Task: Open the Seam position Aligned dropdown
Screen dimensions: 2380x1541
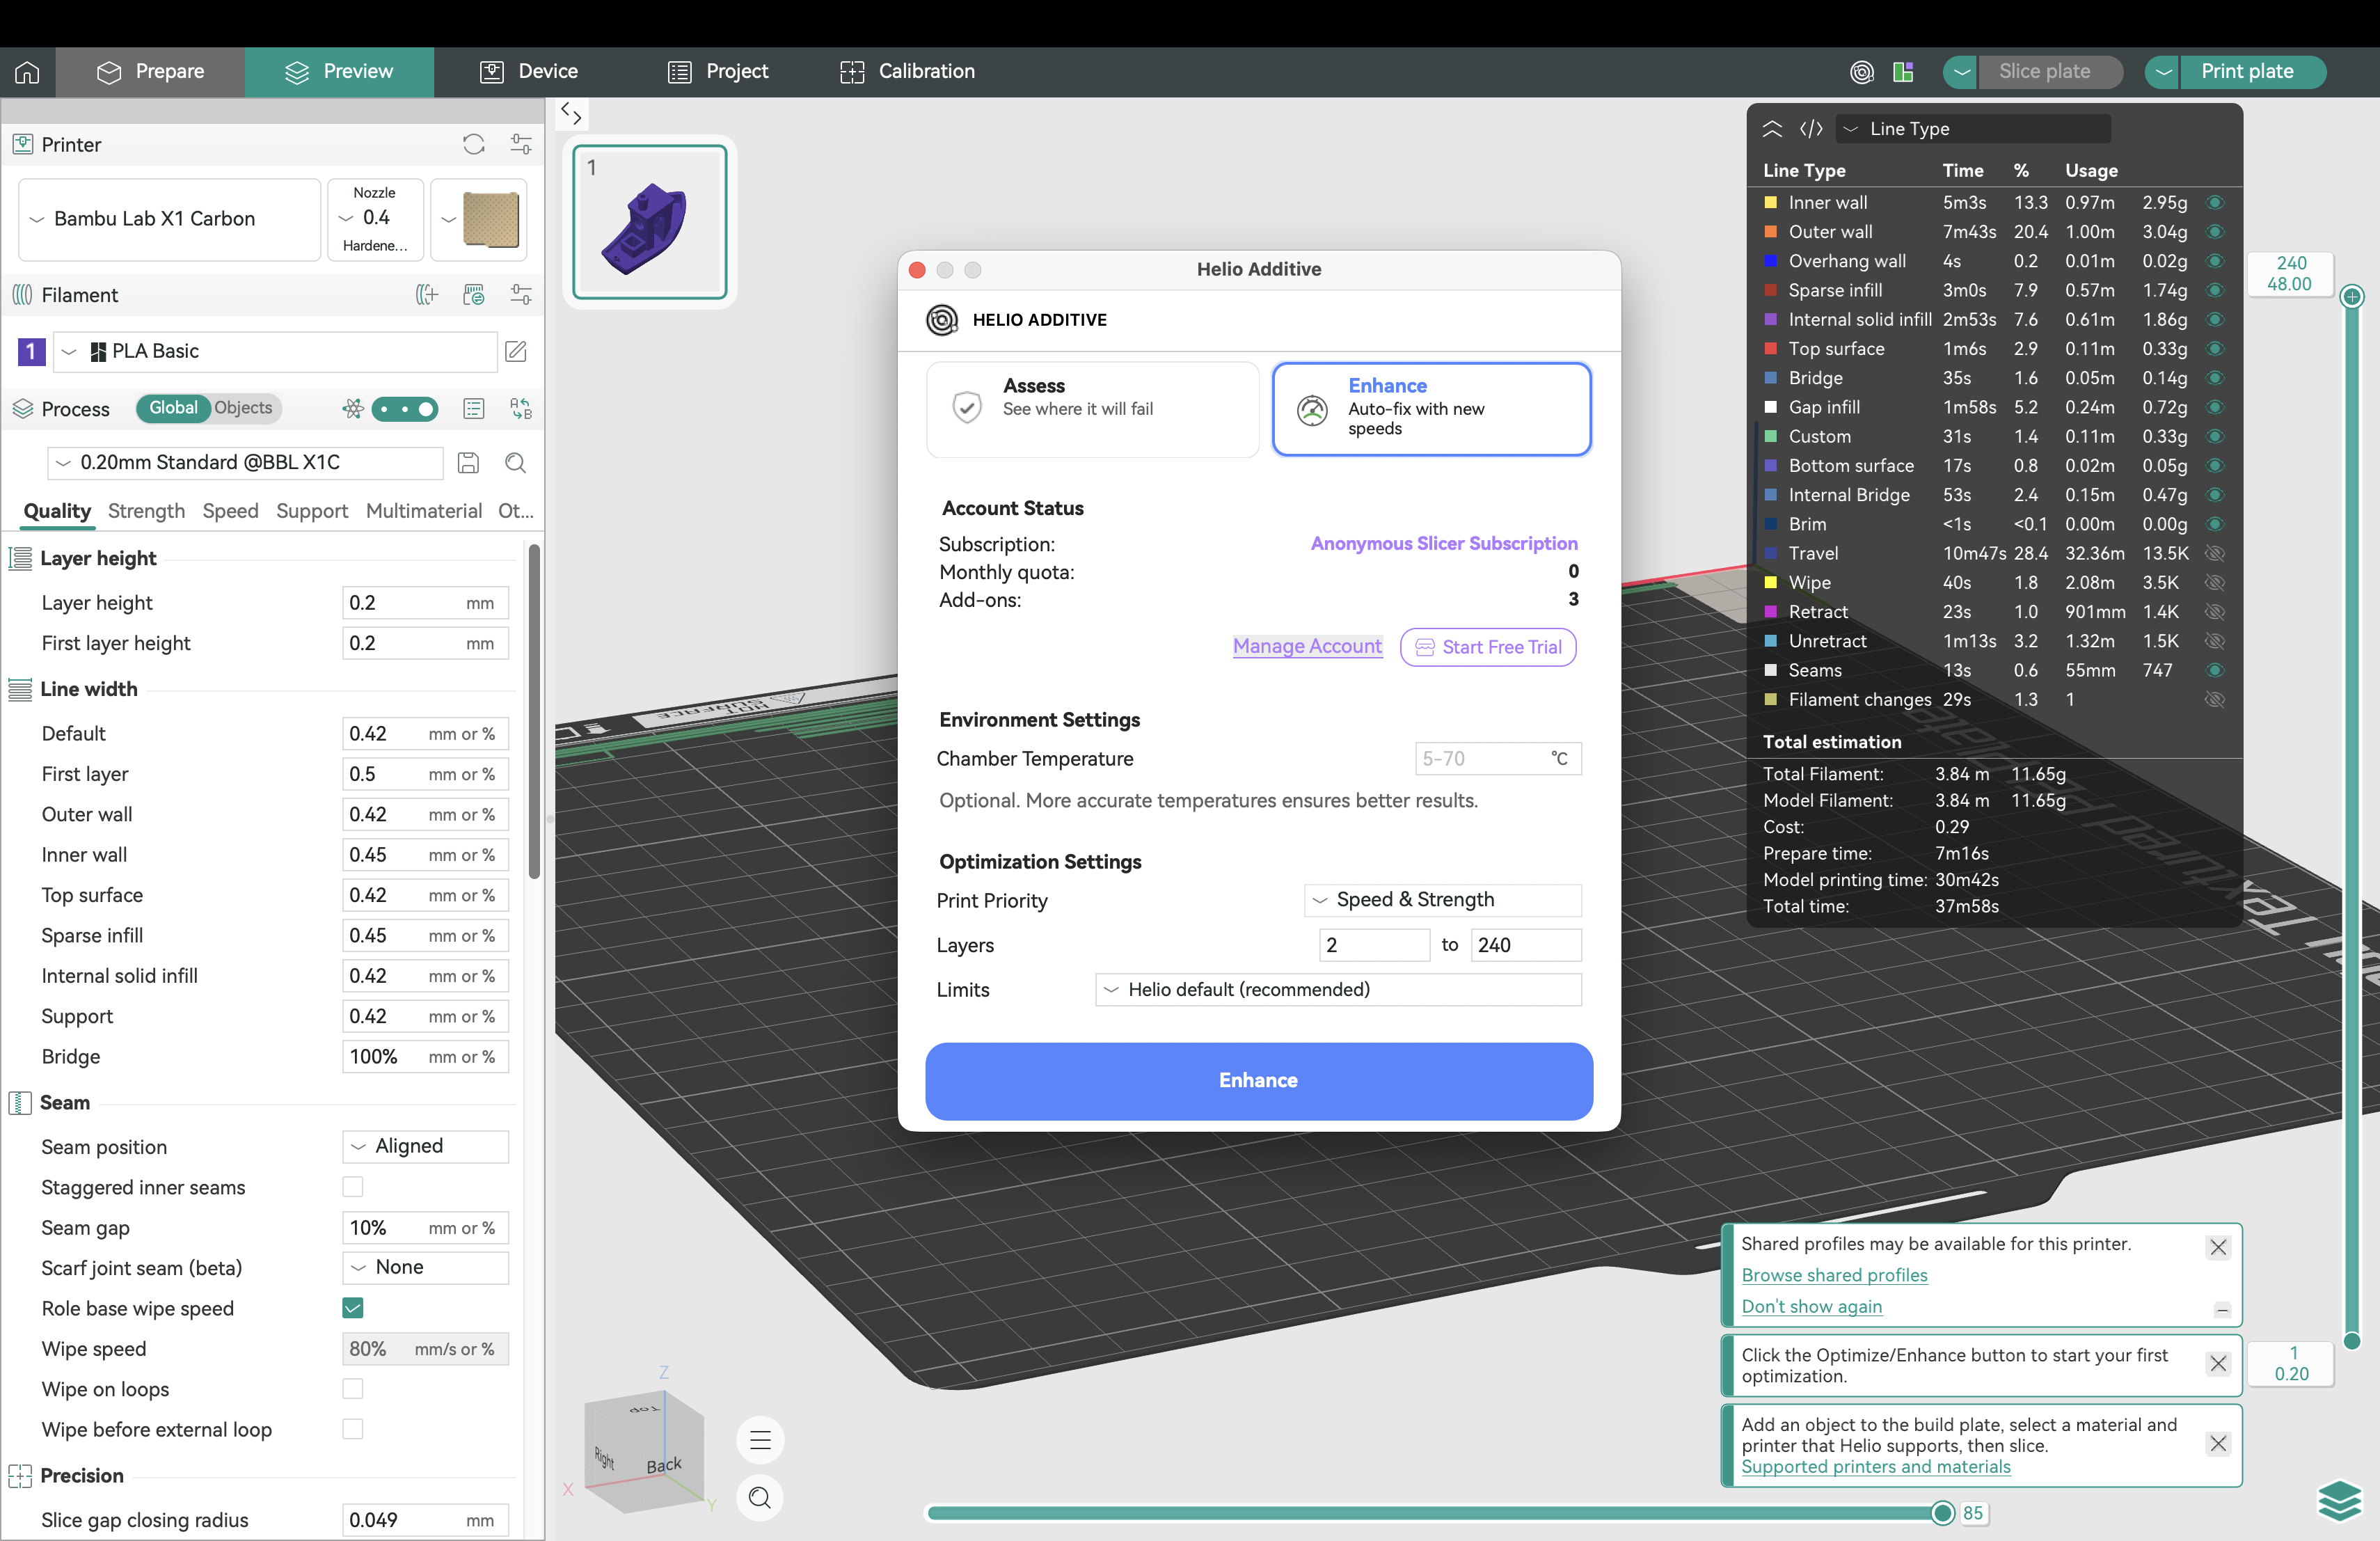Action: [x=425, y=1146]
